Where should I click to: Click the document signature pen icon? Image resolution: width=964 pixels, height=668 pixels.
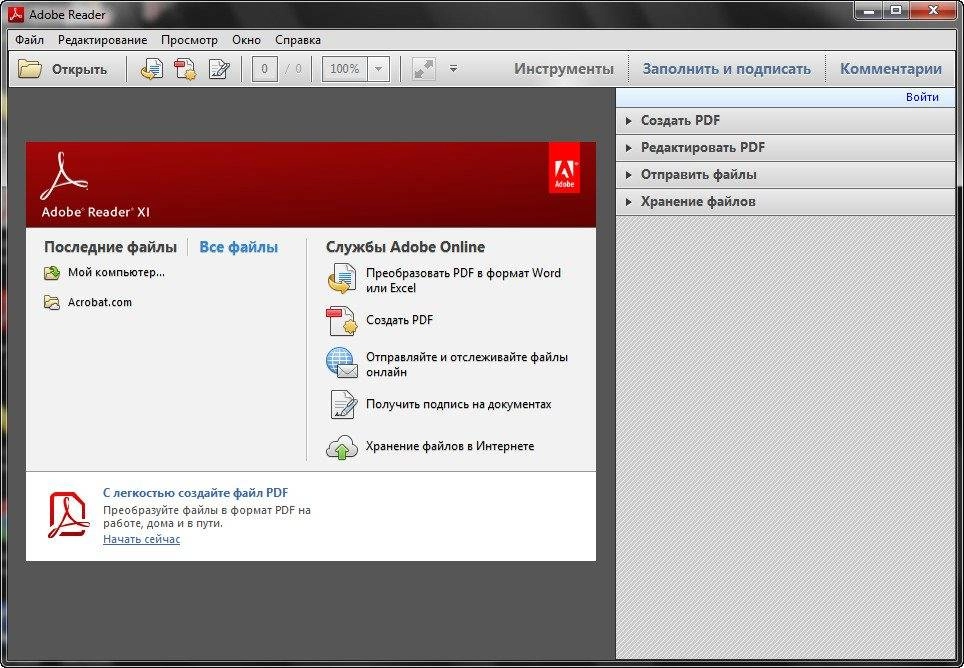pyautogui.click(x=343, y=404)
